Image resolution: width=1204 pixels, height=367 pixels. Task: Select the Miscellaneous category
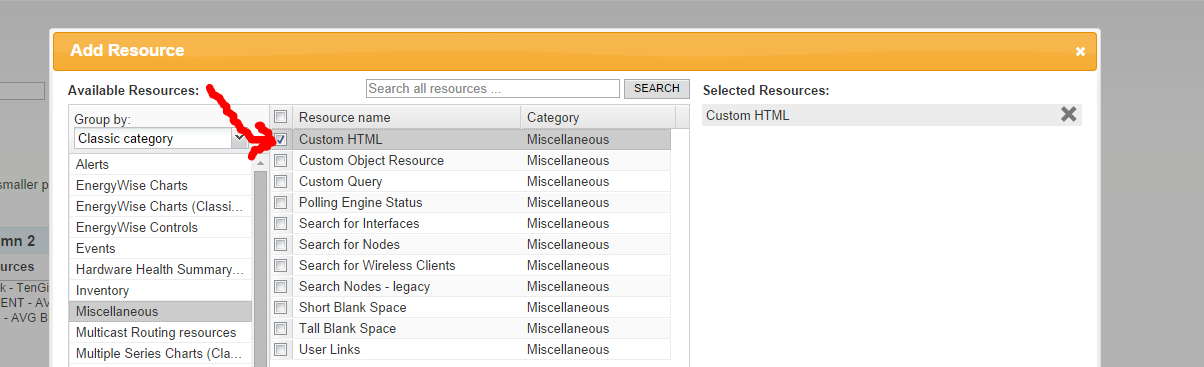pos(161,311)
